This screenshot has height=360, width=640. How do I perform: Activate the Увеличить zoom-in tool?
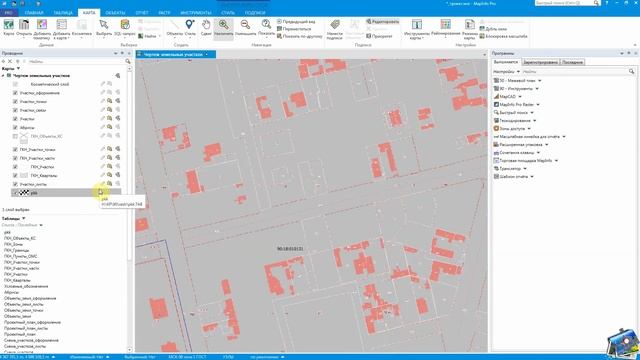[x=223, y=28]
